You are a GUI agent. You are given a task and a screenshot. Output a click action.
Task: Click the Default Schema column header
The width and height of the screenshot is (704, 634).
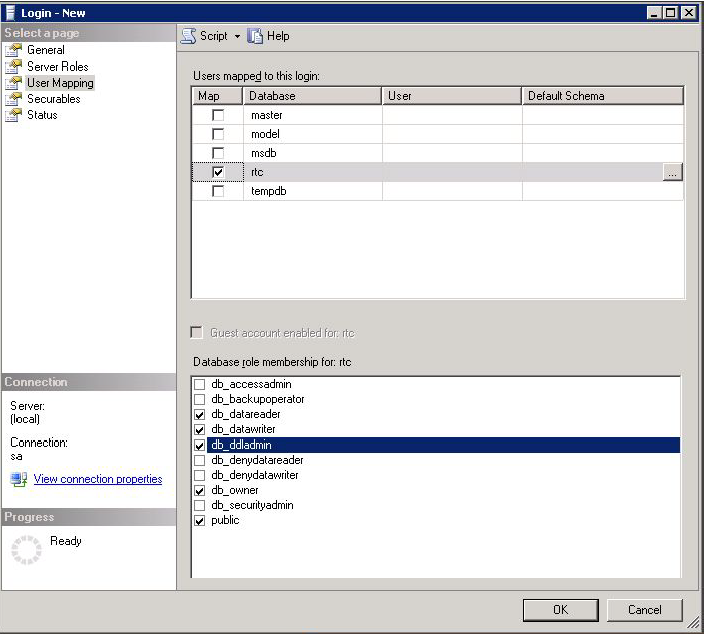click(x=603, y=96)
